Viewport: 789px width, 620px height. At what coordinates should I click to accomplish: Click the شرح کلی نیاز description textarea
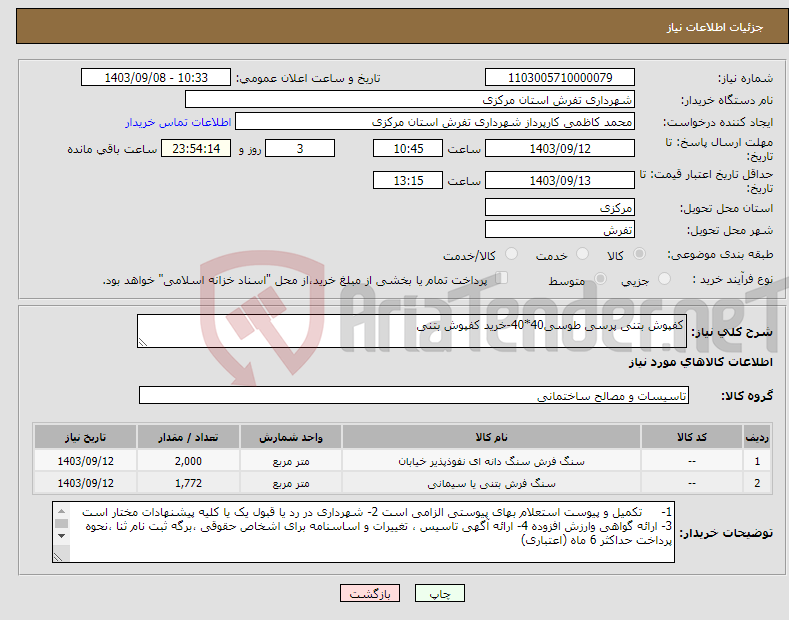coord(412,331)
